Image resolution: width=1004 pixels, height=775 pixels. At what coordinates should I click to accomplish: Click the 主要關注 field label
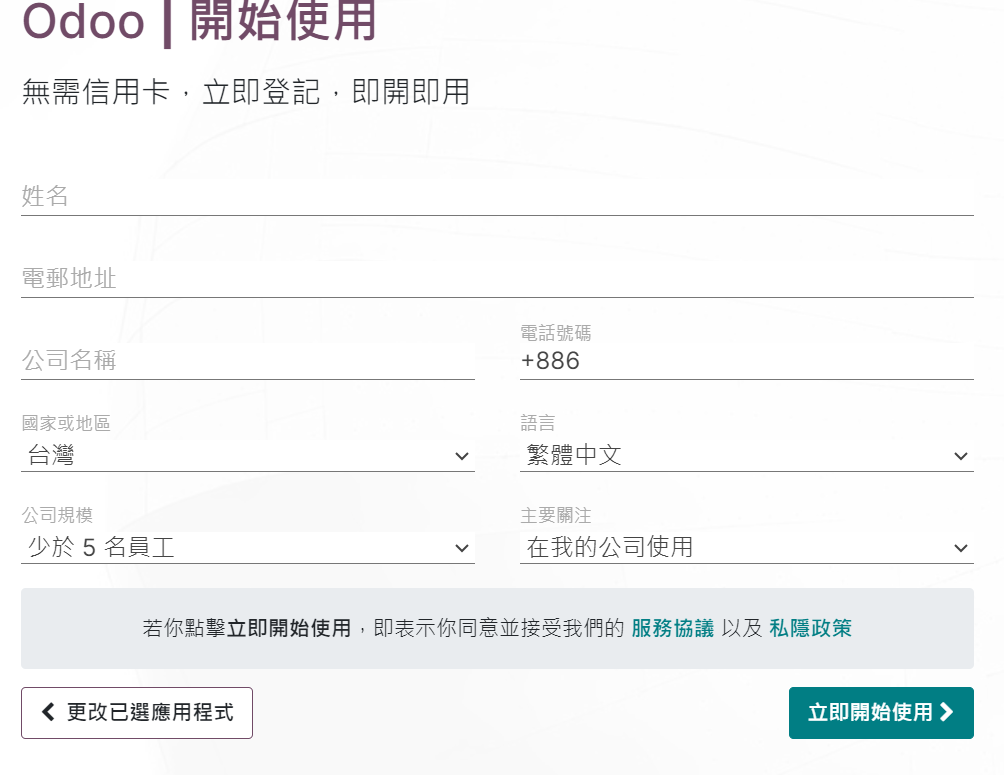coord(556,515)
